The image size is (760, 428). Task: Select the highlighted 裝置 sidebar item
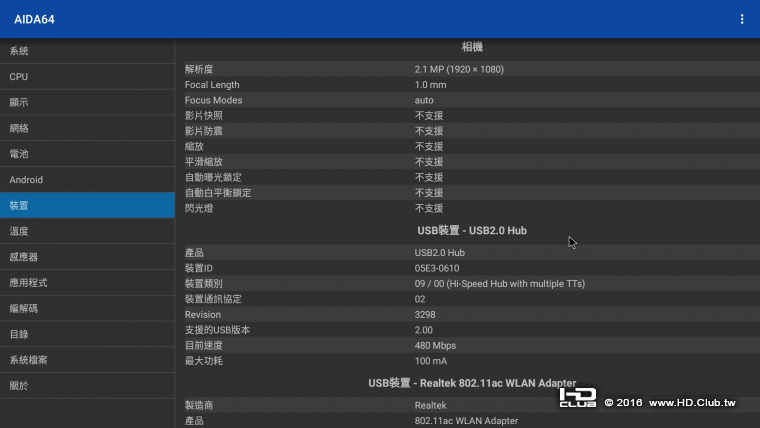pos(87,205)
